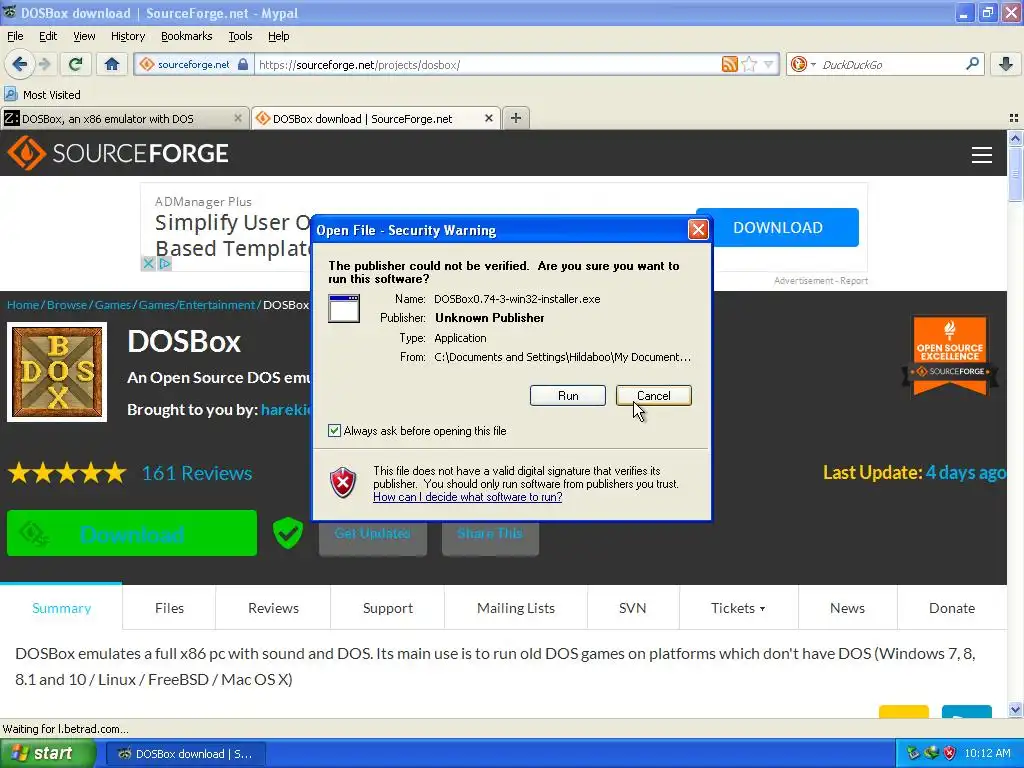1024x768 pixels.
Task: Click the SourceForge logo
Action: coord(118,153)
